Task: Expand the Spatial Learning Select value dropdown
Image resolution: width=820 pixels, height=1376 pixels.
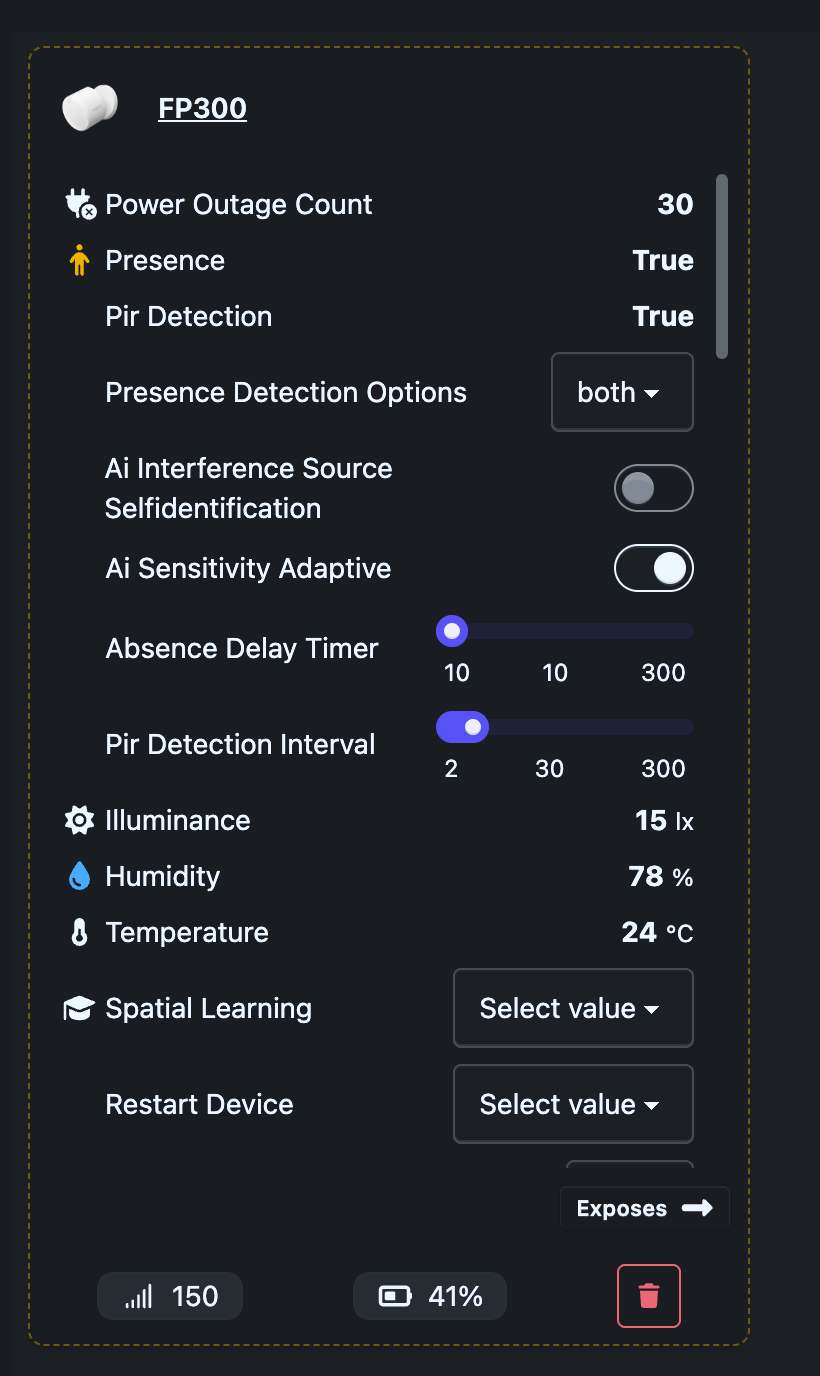Action: point(573,1008)
